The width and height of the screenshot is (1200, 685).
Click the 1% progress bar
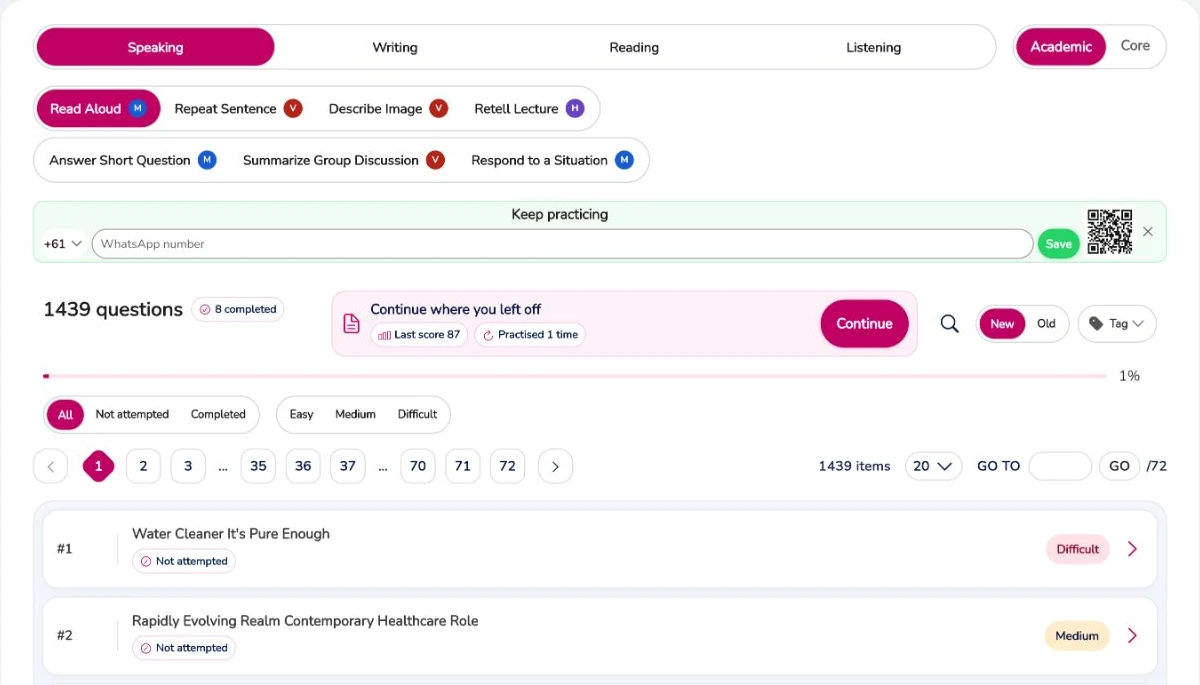(575, 376)
